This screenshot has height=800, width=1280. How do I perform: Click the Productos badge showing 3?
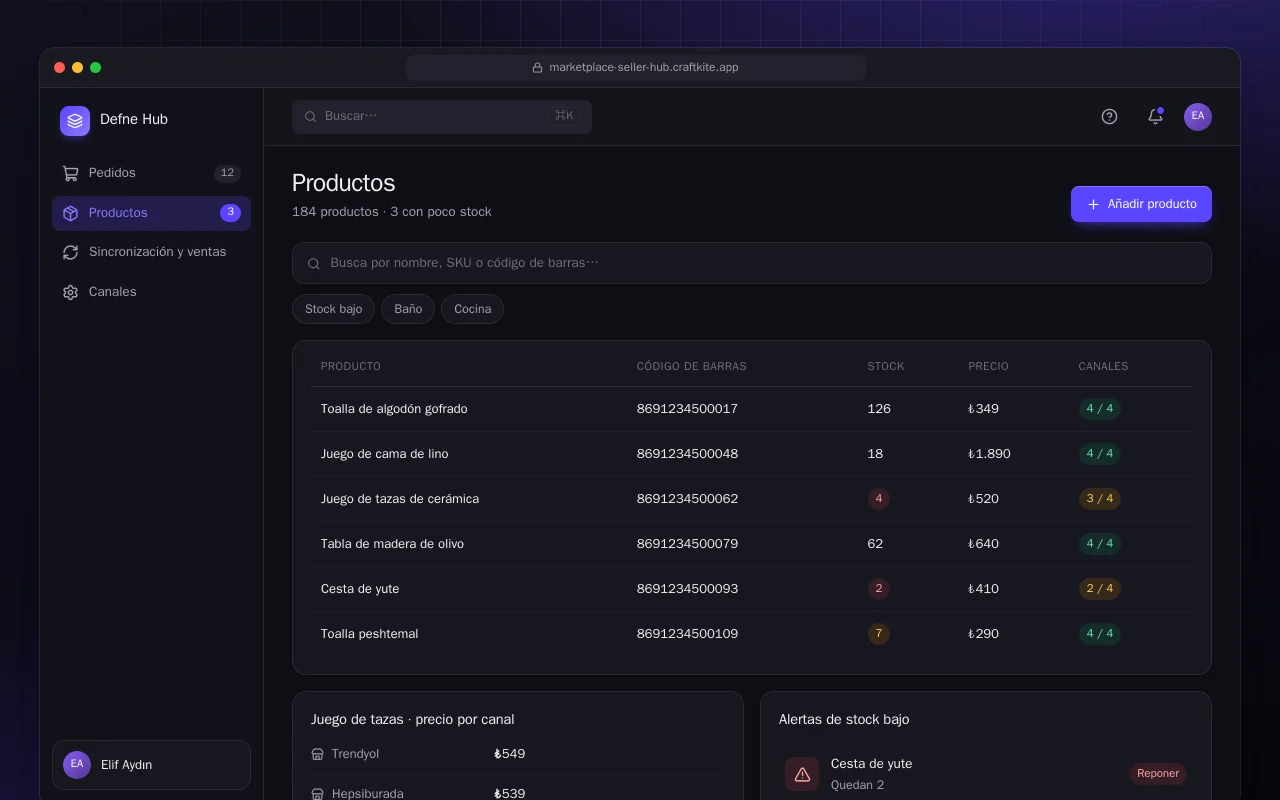[230, 212]
